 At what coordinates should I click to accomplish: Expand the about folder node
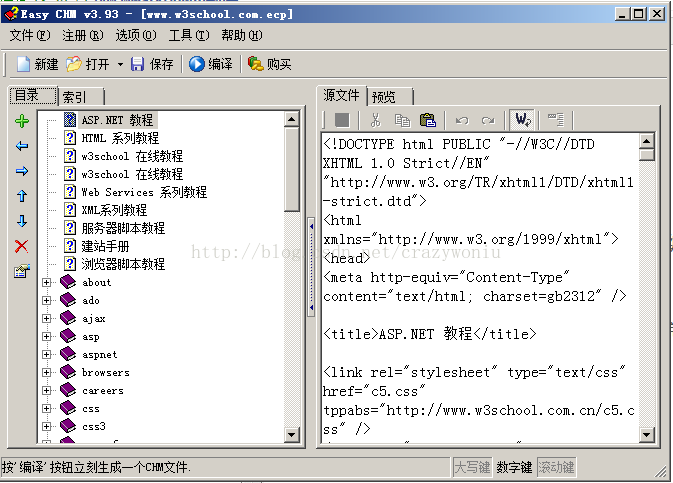[x=46, y=283]
